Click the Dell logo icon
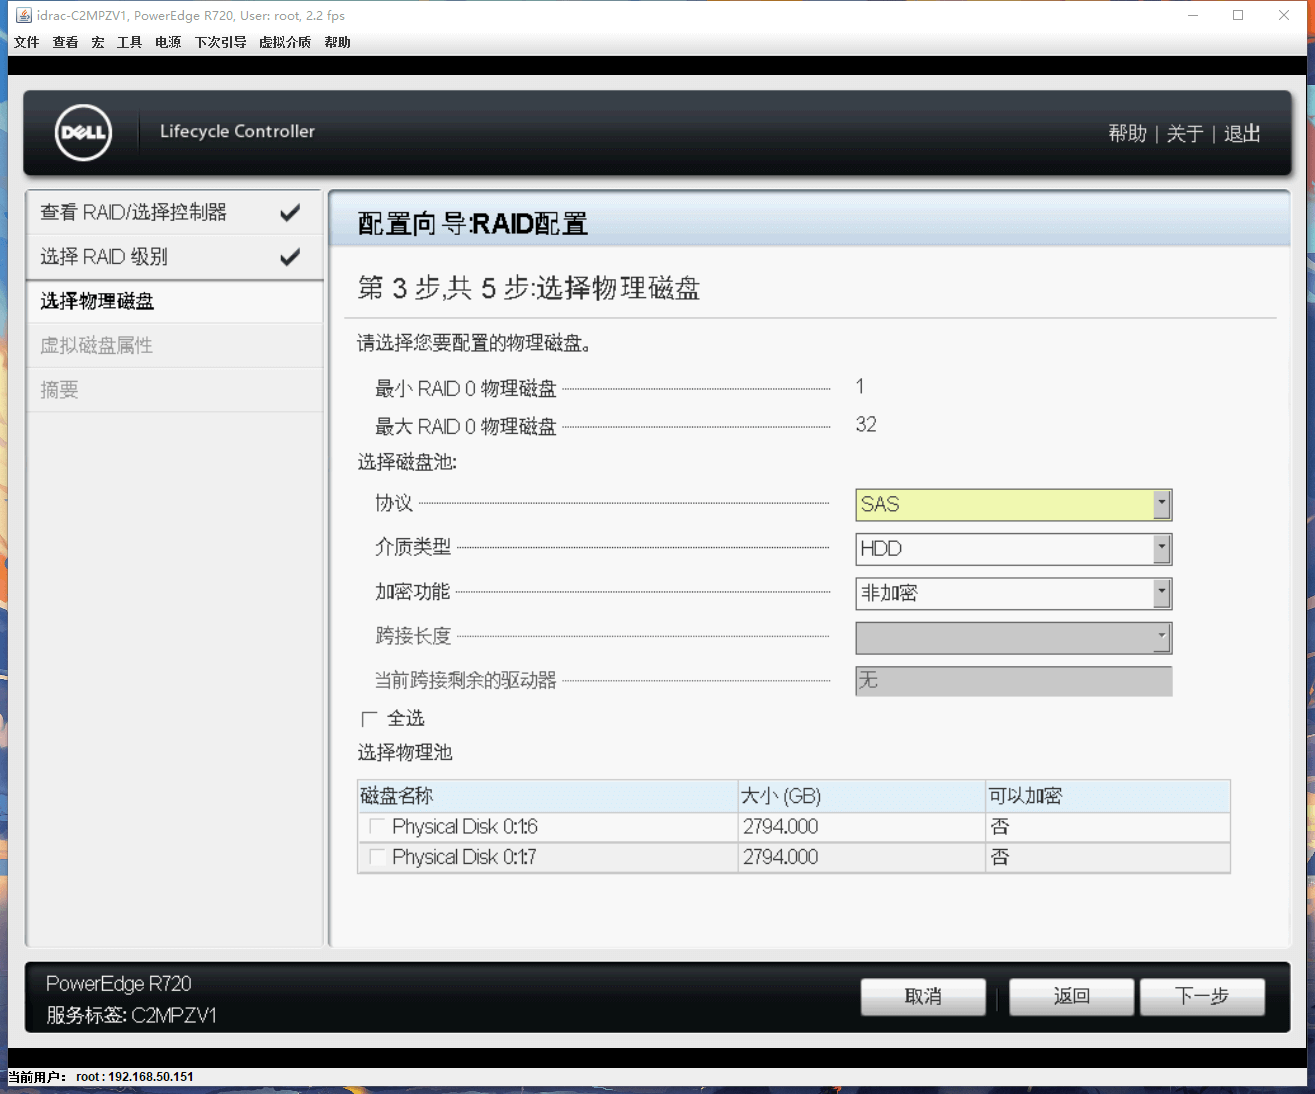Screen dimensions: 1315x1094 point(83,133)
